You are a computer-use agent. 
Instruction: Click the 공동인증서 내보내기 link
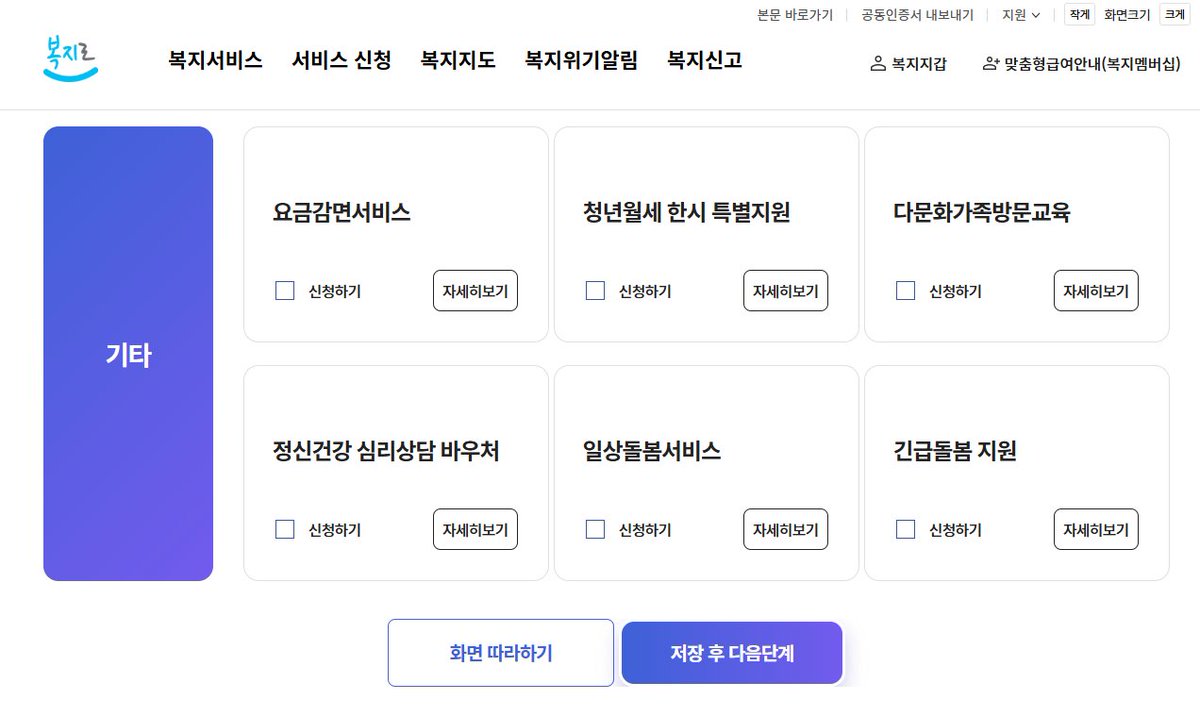917,15
